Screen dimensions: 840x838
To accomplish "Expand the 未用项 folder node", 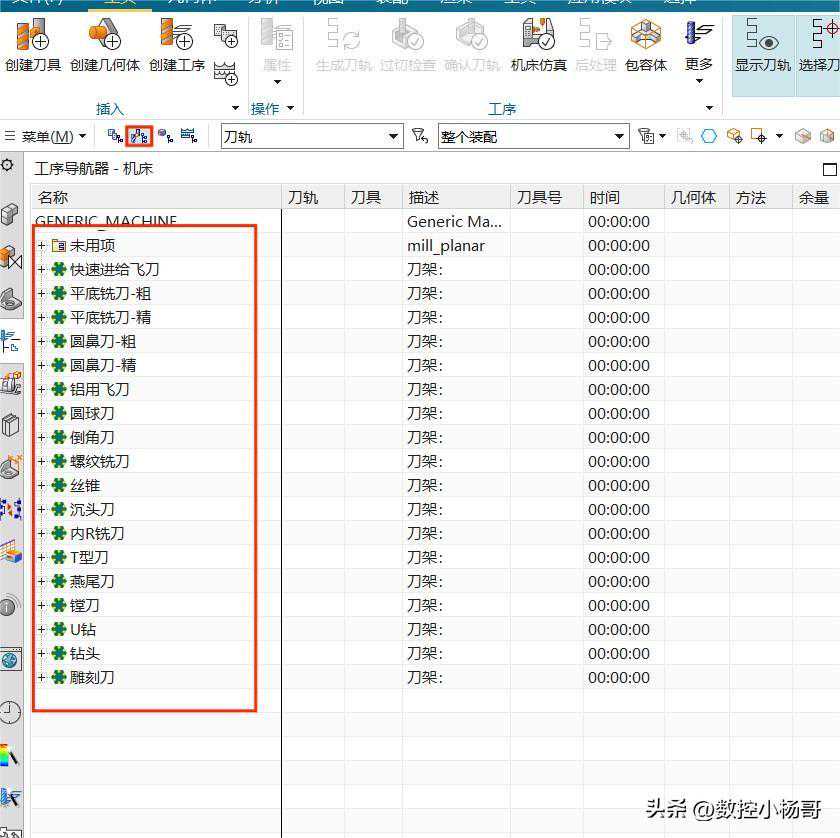I will [x=41, y=245].
